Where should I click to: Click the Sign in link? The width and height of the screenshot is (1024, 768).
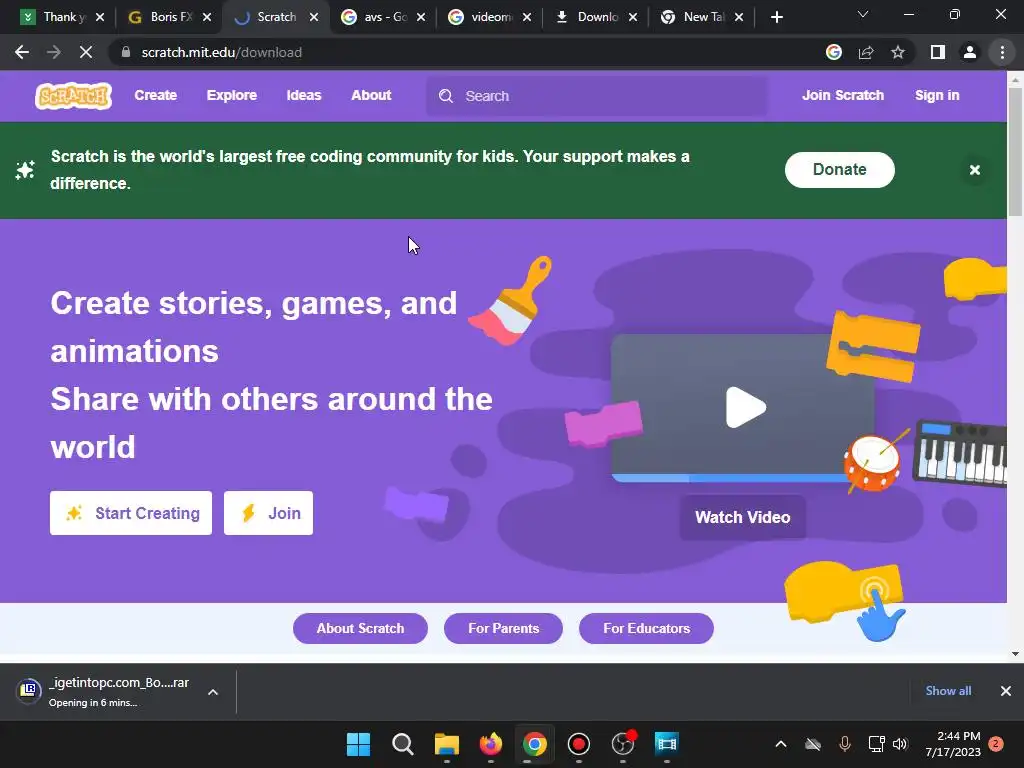click(x=937, y=95)
